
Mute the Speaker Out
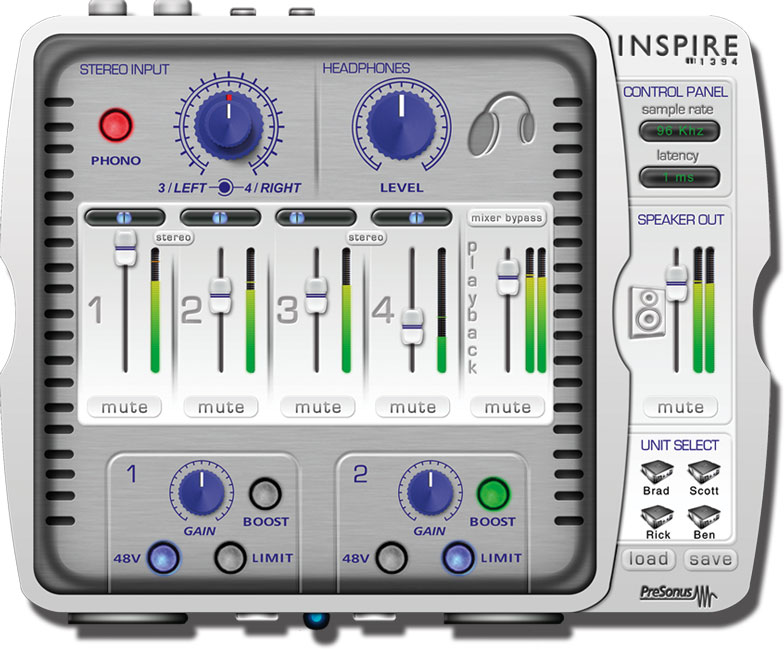(x=680, y=407)
